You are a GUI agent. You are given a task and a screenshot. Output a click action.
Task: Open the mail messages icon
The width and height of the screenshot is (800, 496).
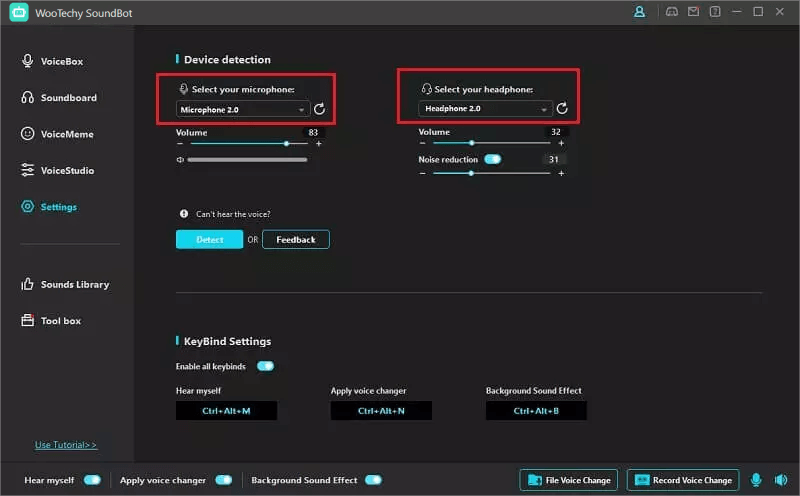(x=693, y=12)
